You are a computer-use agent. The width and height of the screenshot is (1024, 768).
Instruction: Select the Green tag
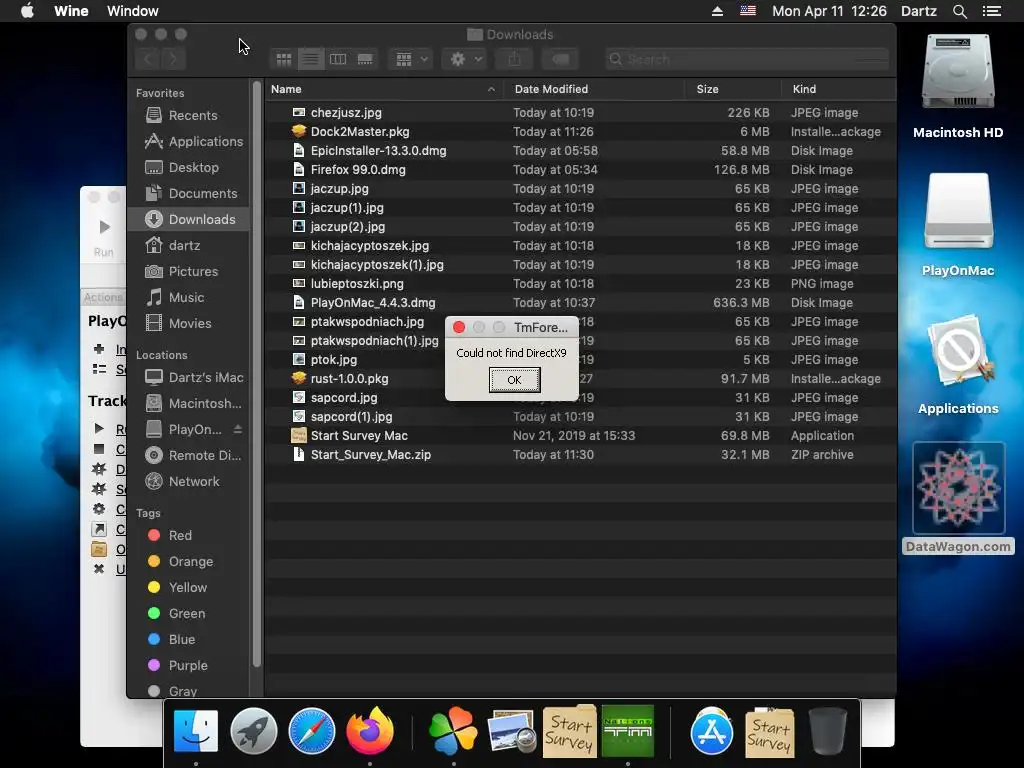tap(188, 613)
